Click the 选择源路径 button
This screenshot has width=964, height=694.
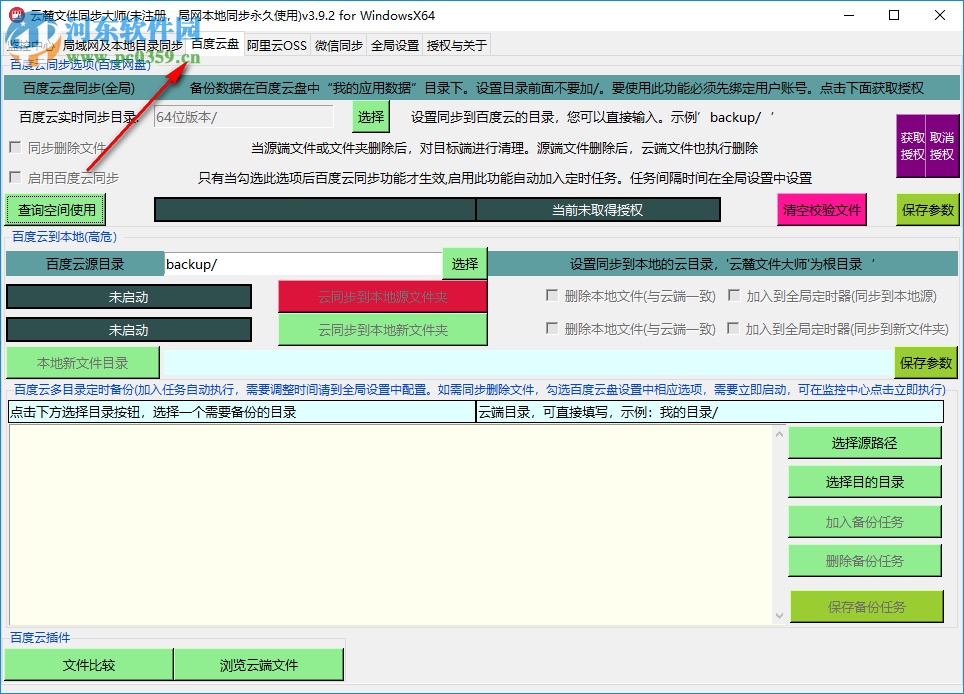(866, 442)
